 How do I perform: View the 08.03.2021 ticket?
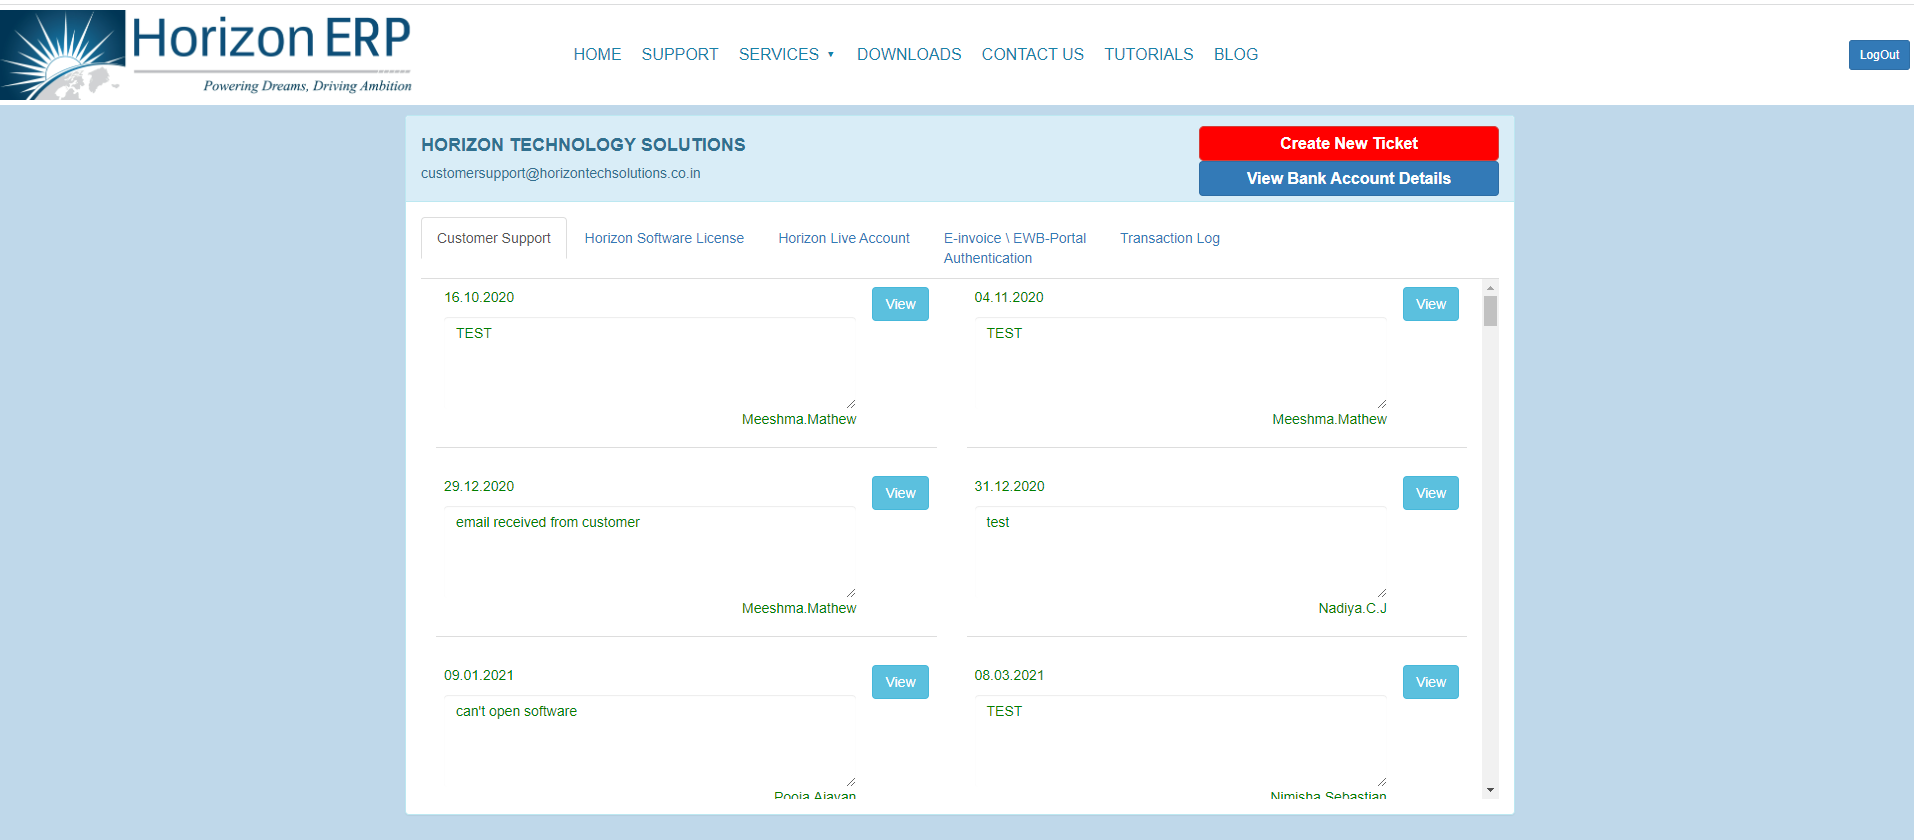pos(1430,682)
